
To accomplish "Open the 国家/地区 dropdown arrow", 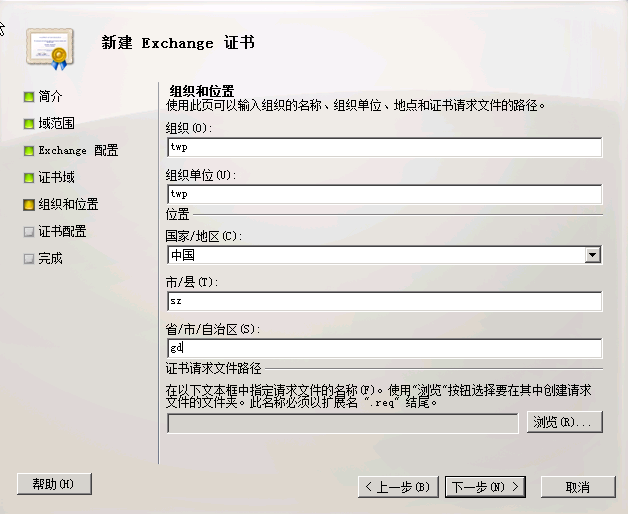I will point(593,255).
